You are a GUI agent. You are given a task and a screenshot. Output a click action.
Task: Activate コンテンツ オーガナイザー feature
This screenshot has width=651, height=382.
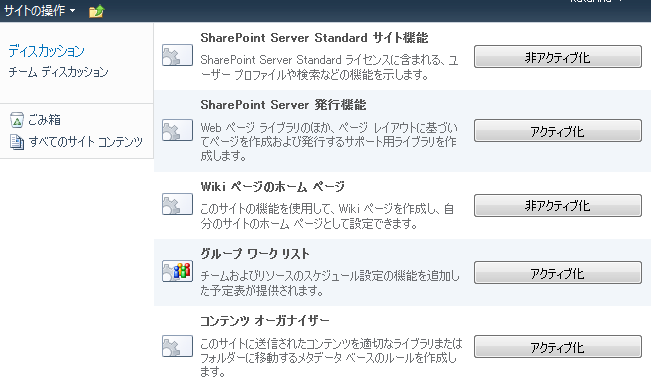click(558, 347)
